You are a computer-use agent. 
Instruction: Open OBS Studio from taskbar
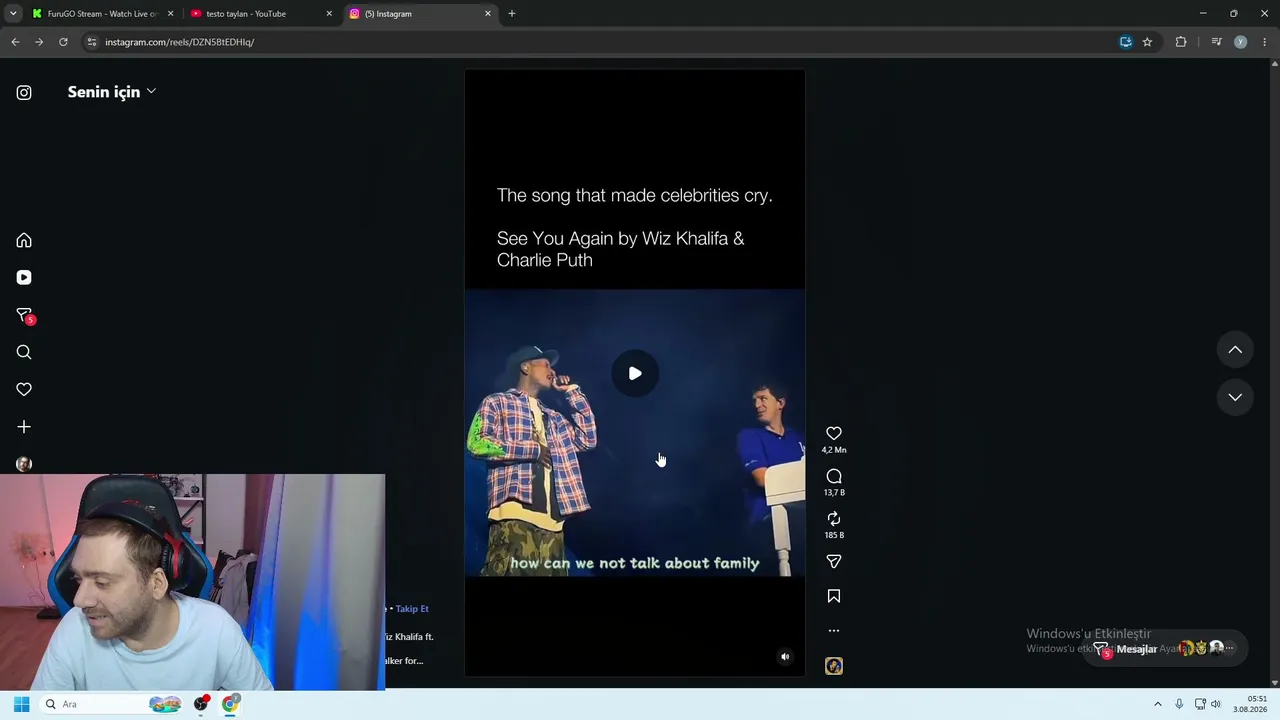(x=201, y=704)
